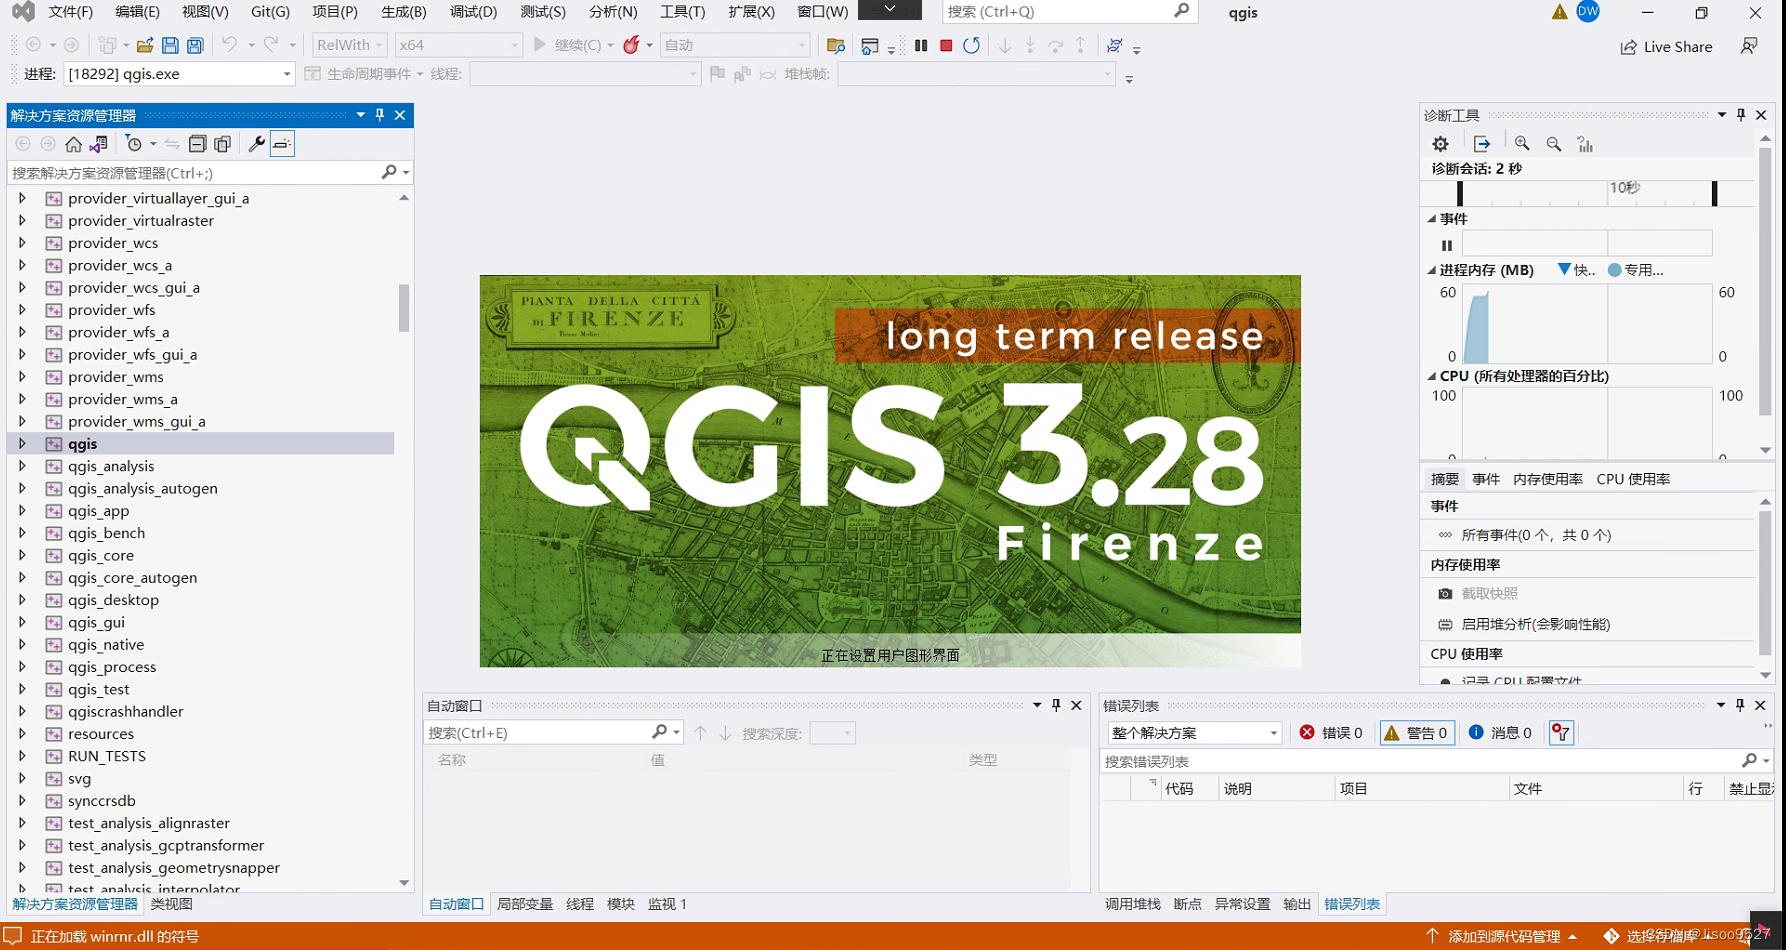Pin the 诊断工具 panel
The height and width of the screenshot is (950, 1786).
(x=1740, y=114)
